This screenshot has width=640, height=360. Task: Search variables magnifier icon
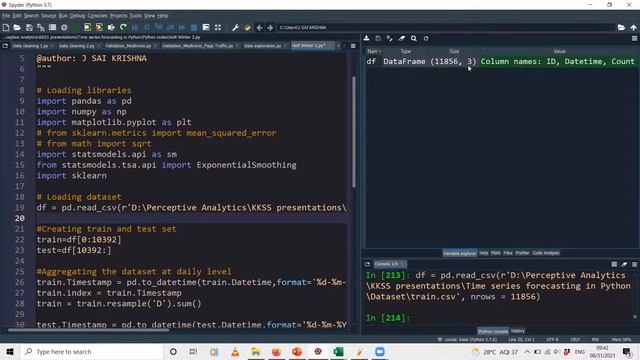click(x=413, y=38)
